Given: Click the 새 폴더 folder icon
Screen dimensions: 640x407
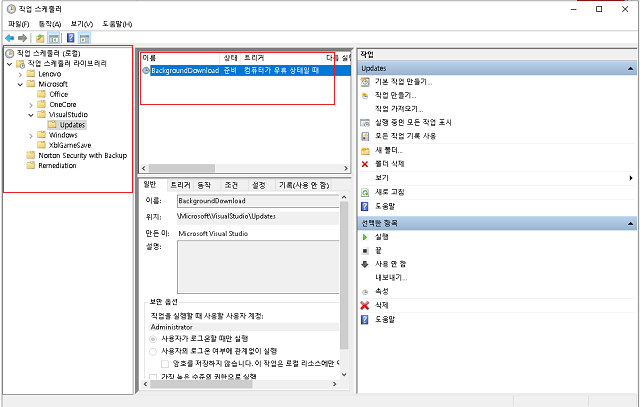Looking at the screenshot, I should click(365, 151).
